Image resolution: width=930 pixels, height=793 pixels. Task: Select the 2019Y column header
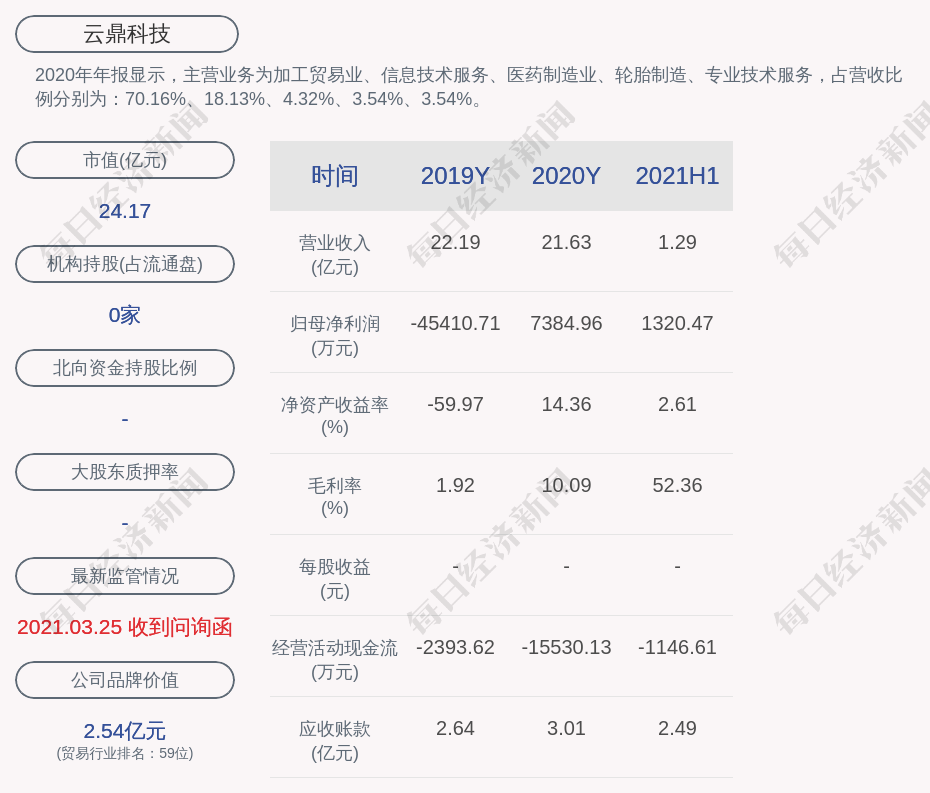click(455, 176)
